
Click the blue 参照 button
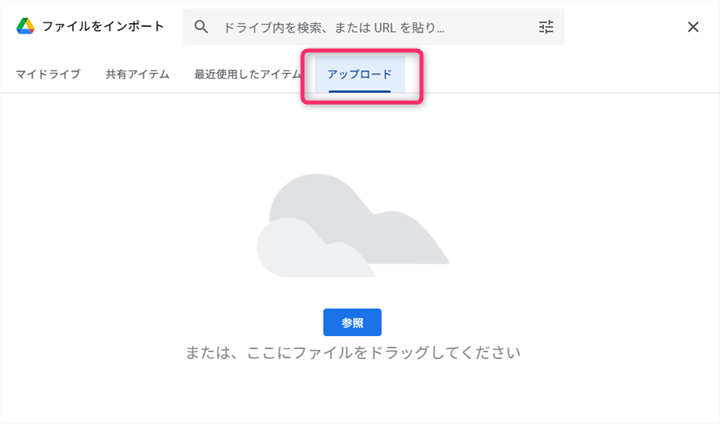tap(352, 322)
